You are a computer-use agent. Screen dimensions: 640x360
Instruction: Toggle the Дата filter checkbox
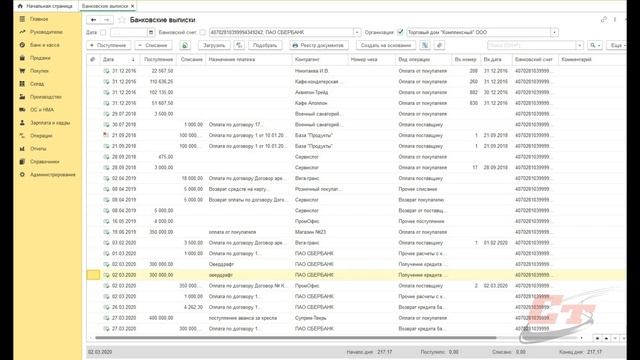103,32
